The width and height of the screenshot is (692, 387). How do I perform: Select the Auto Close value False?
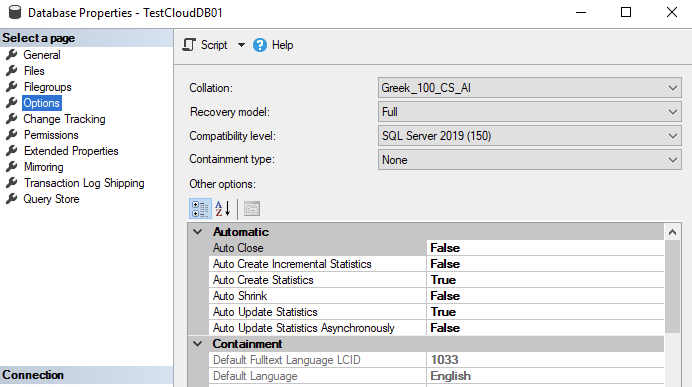coord(545,248)
